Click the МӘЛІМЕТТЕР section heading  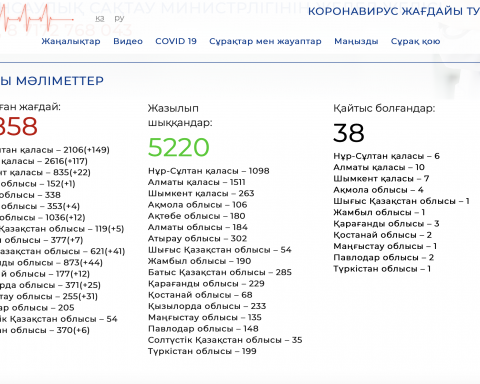coord(60,81)
